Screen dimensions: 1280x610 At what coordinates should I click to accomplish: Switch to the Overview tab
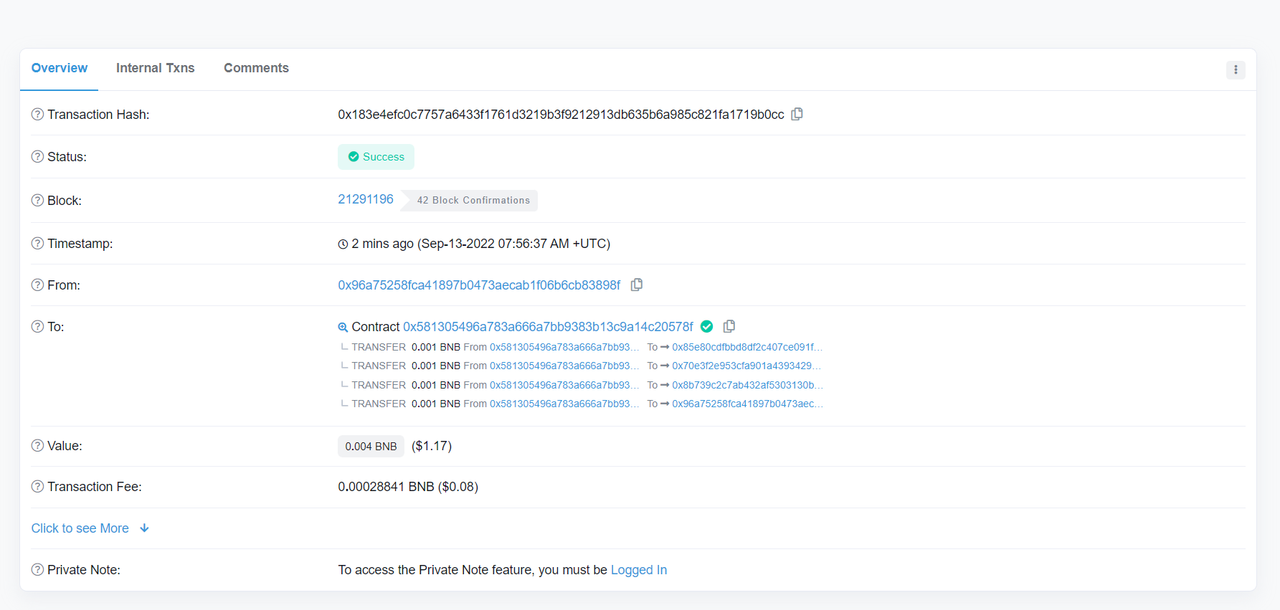click(x=59, y=68)
